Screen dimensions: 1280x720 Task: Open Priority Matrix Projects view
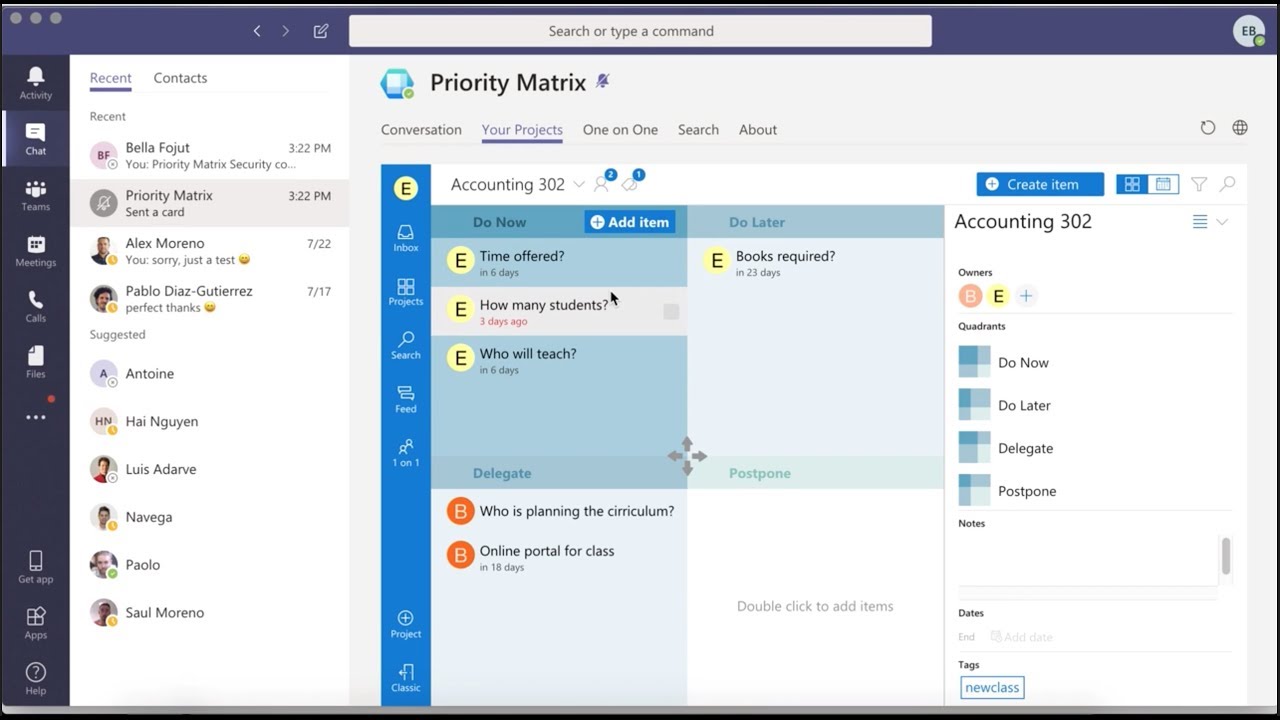(406, 292)
